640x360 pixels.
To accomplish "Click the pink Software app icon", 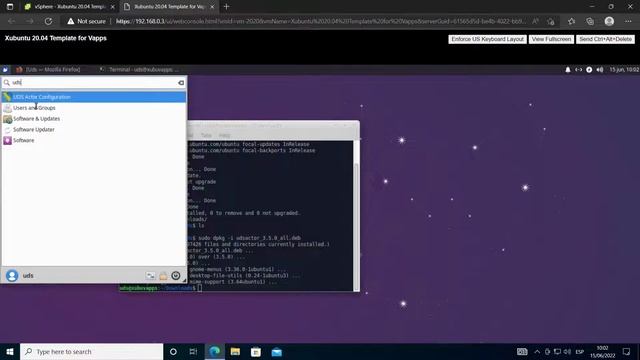I will tap(7, 140).
